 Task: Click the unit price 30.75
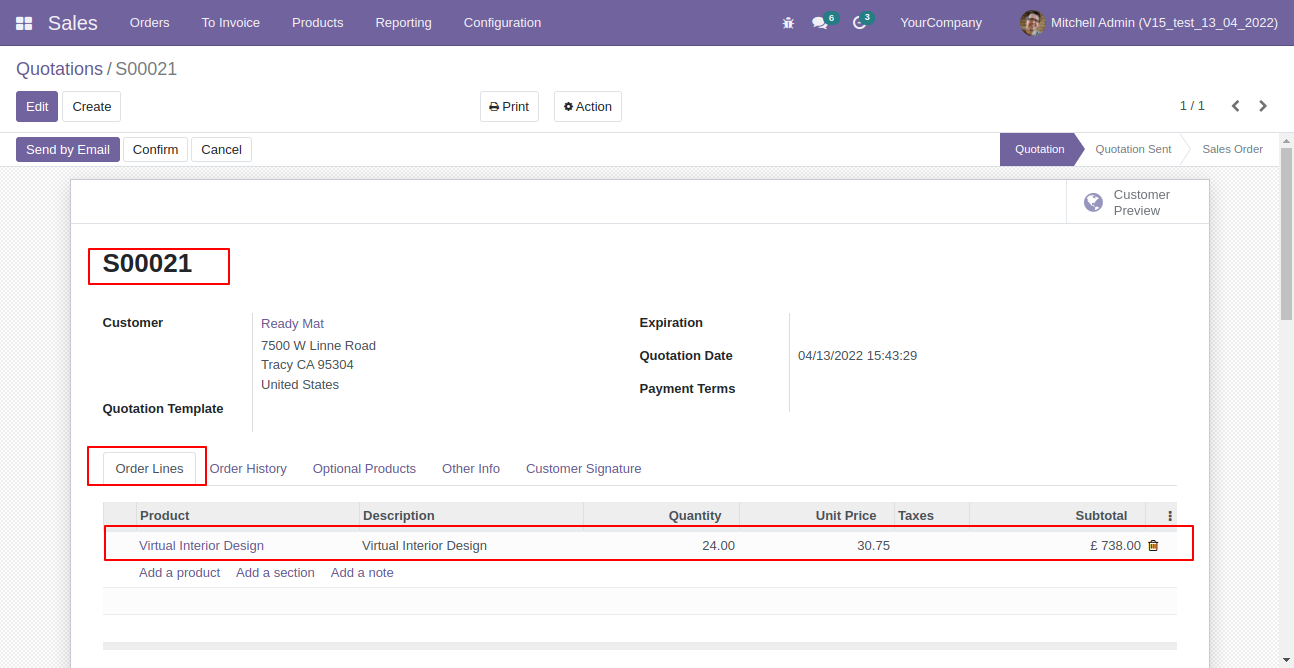[x=873, y=546]
